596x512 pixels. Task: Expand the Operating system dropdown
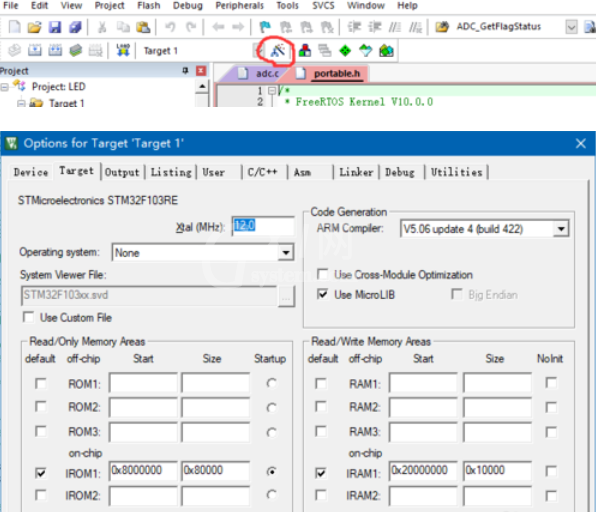(x=285, y=252)
